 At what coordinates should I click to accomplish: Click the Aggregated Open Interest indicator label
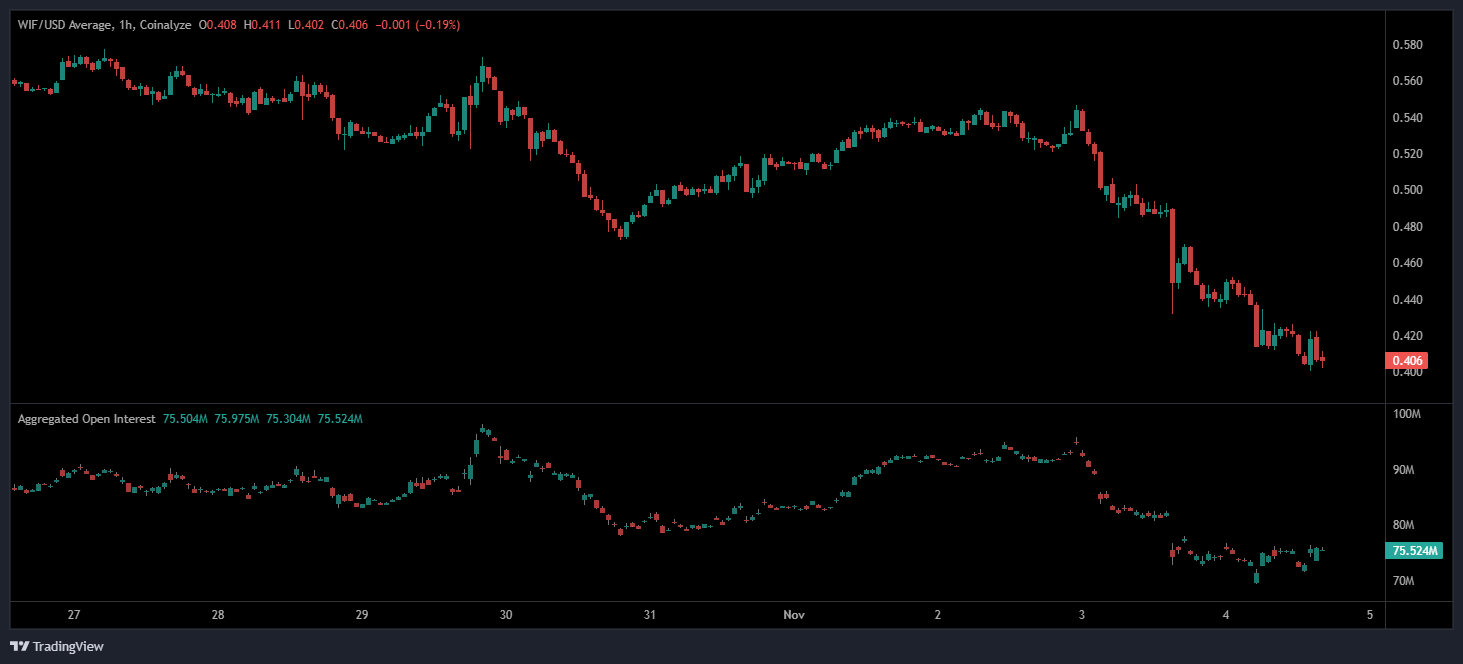(86, 419)
